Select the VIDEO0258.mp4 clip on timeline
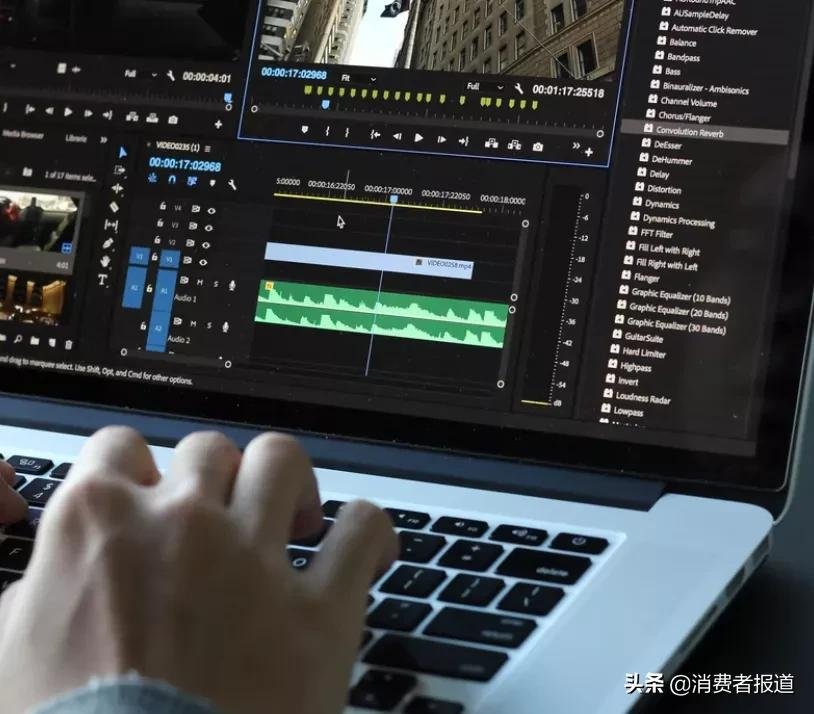The height and width of the screenshot is (714, 814). point(369,260)
